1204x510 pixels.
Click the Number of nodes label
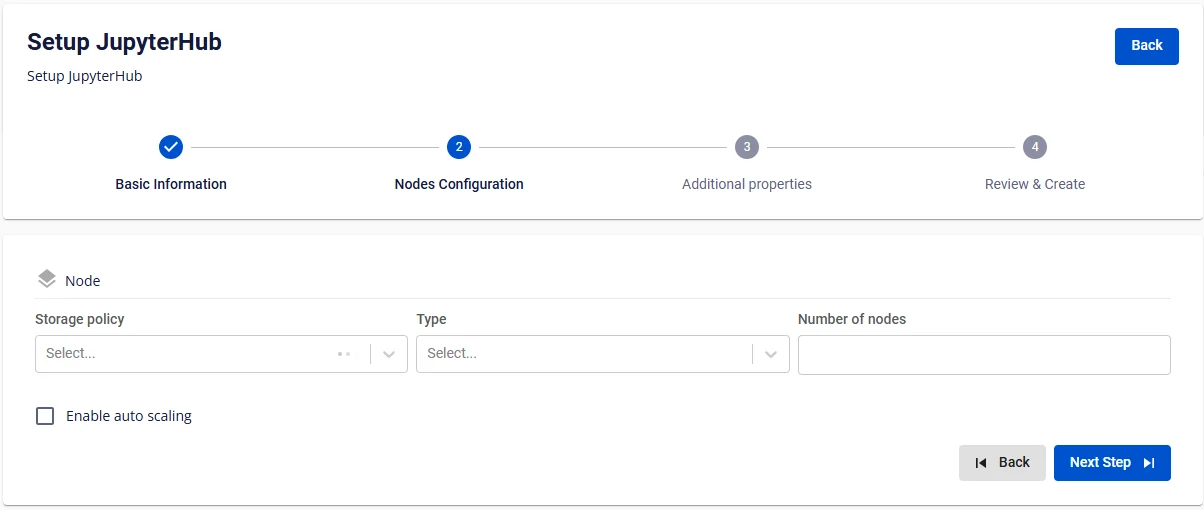pos(852,319)
